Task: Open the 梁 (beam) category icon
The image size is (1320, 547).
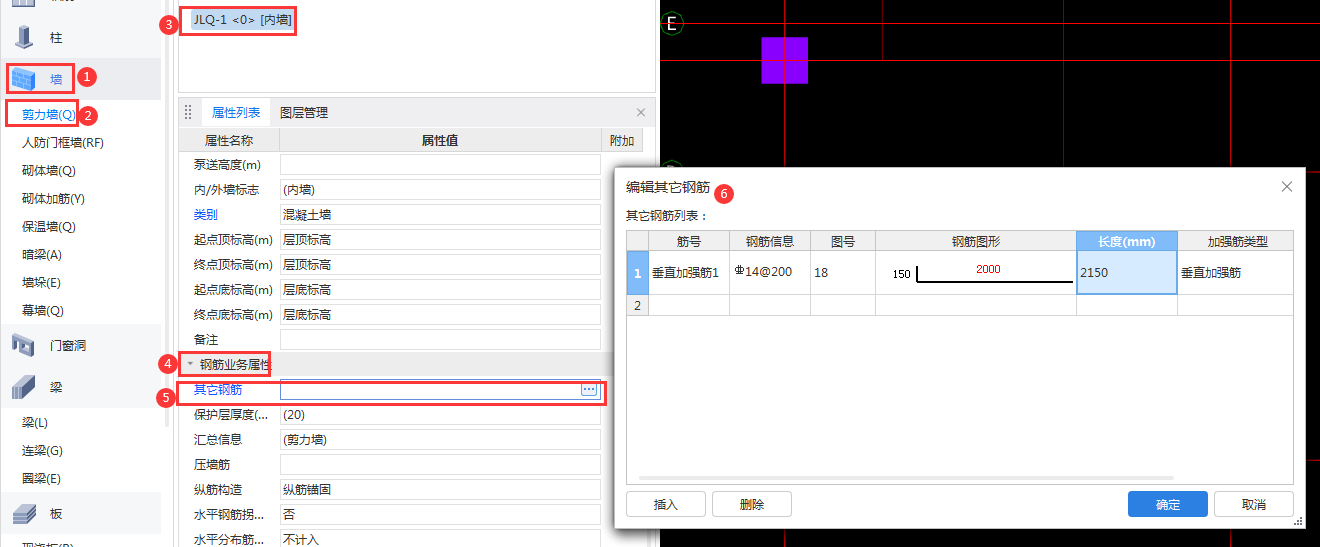Action: [26, 387]
